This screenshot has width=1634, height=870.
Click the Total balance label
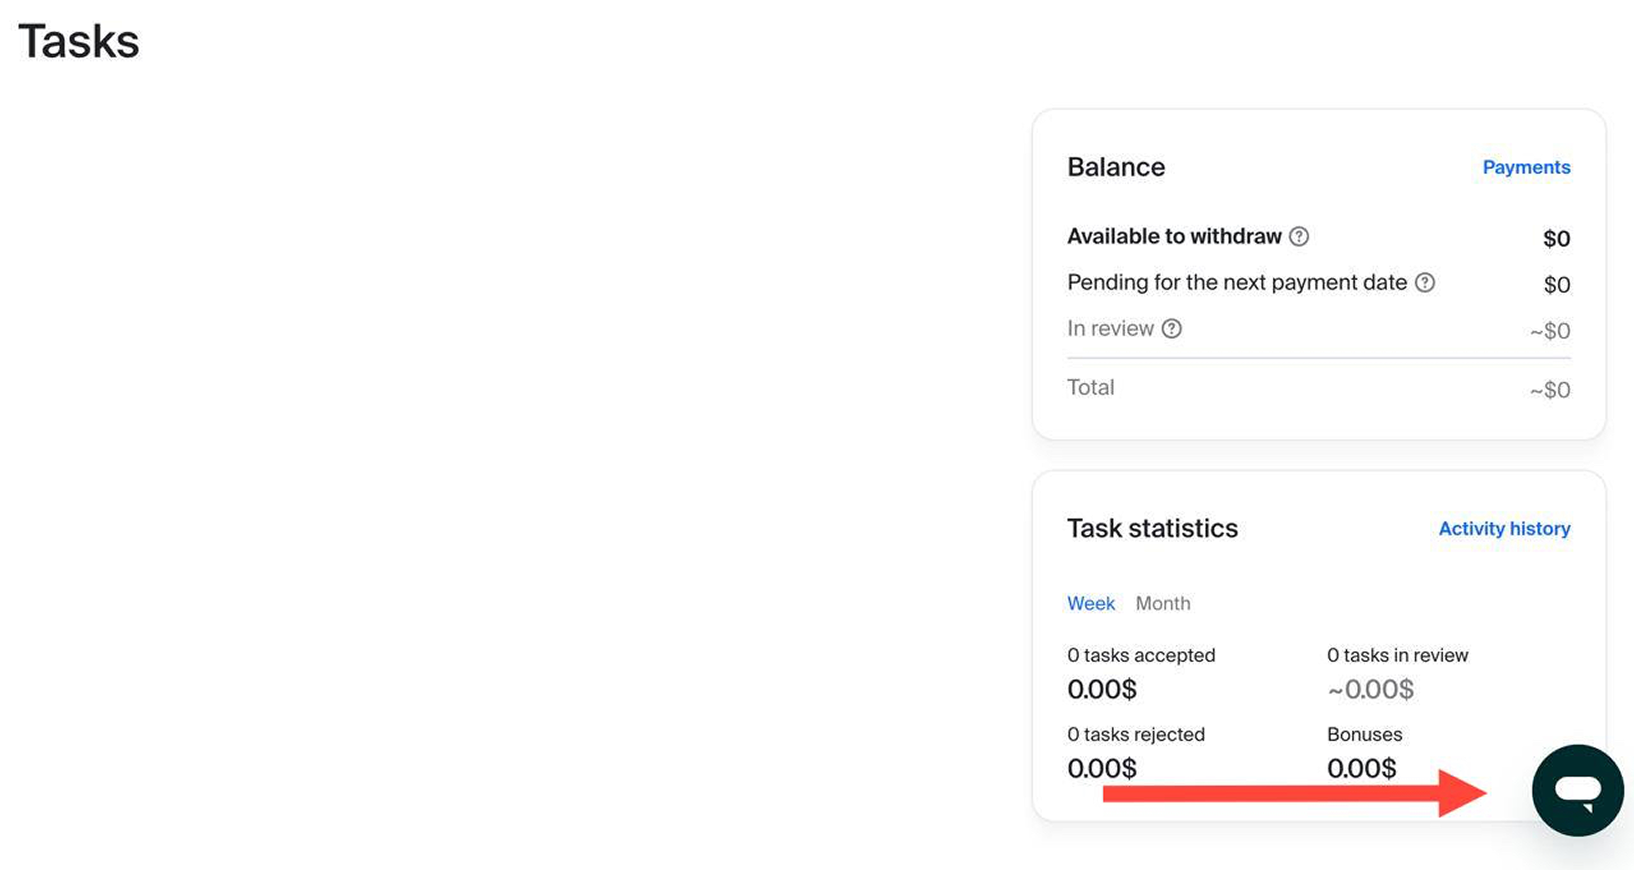point(1090,388)
